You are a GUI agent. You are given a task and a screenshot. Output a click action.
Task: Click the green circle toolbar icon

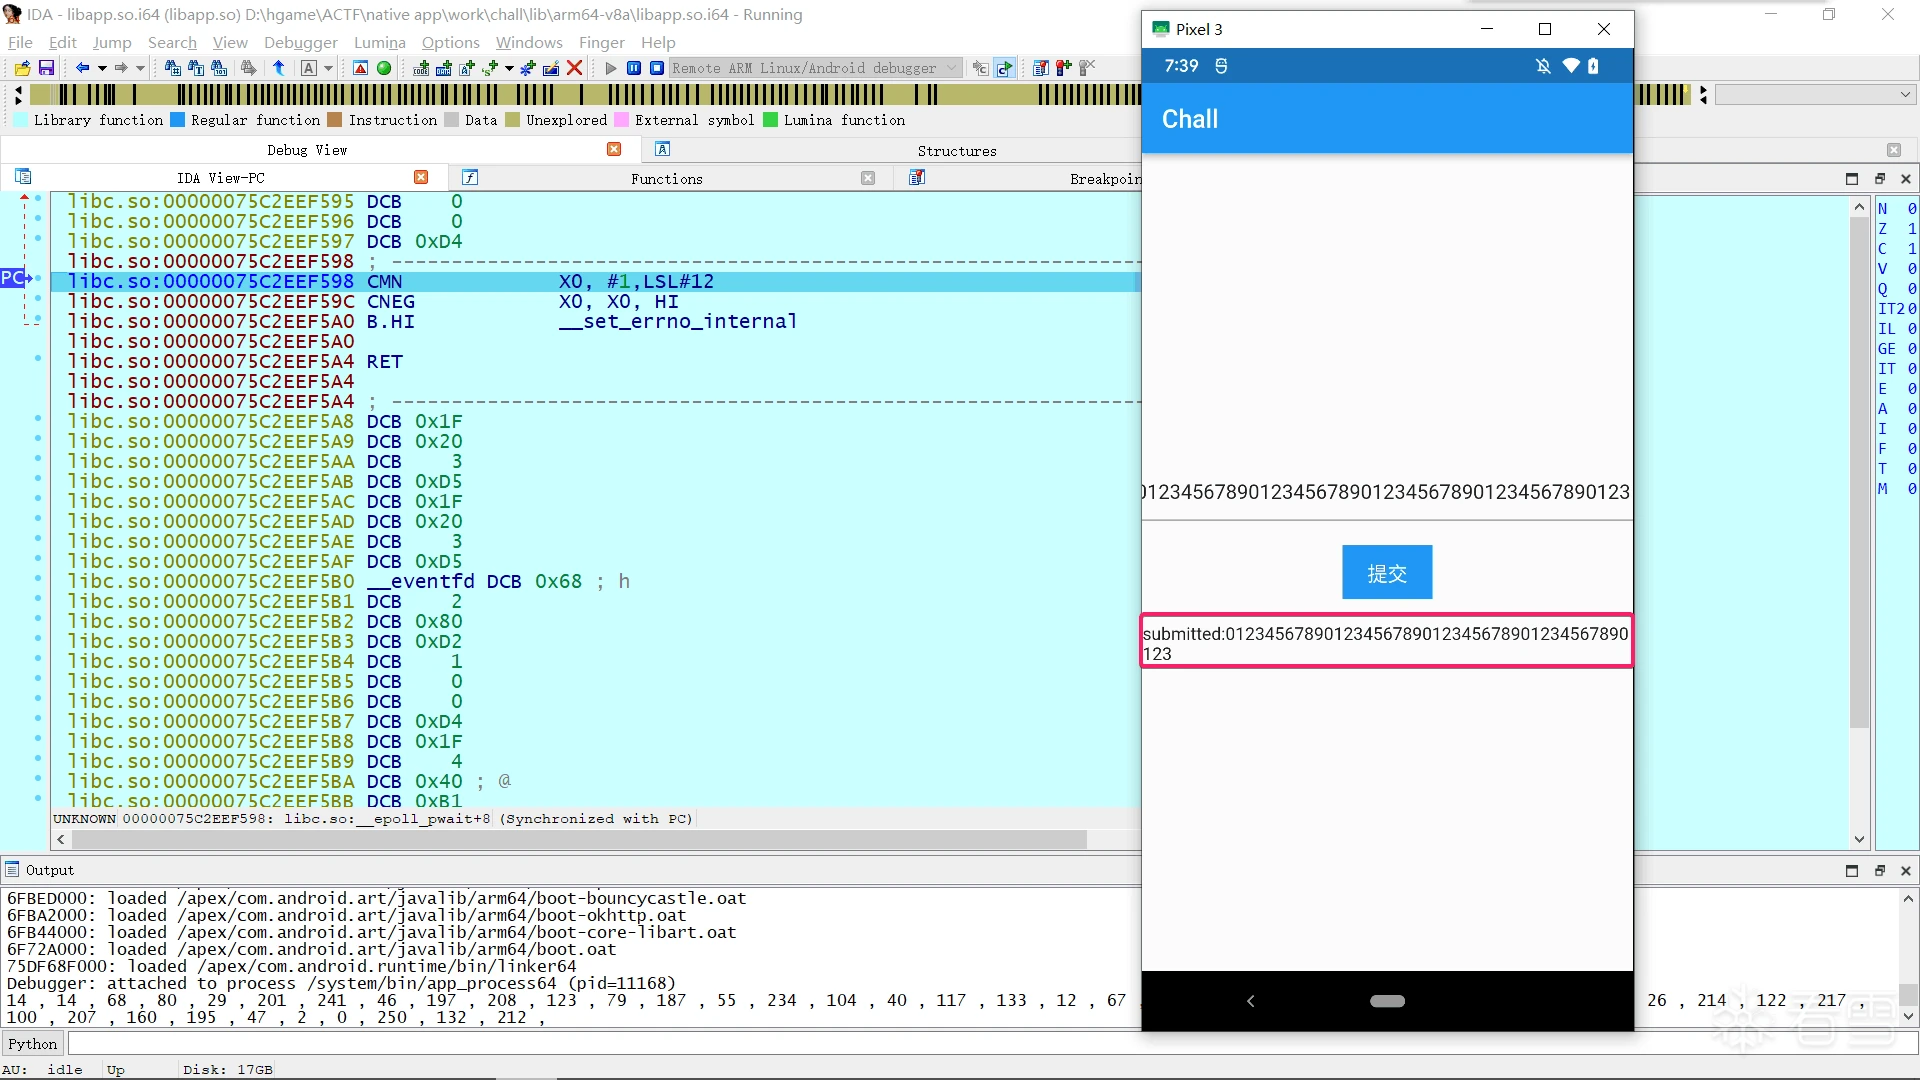point(384,68)
